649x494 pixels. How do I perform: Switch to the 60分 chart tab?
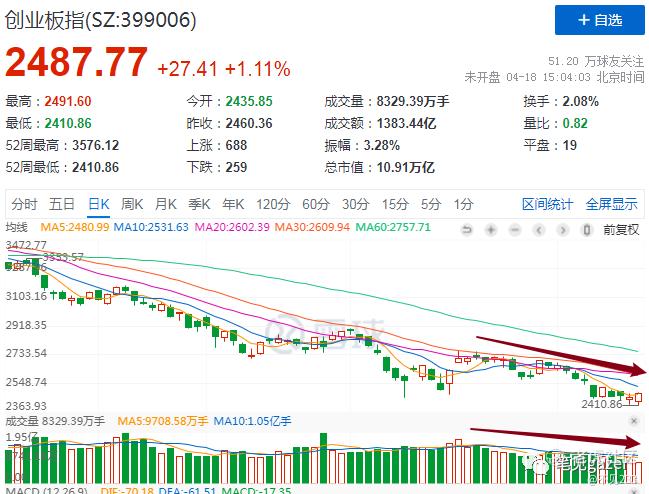point(315,204)
